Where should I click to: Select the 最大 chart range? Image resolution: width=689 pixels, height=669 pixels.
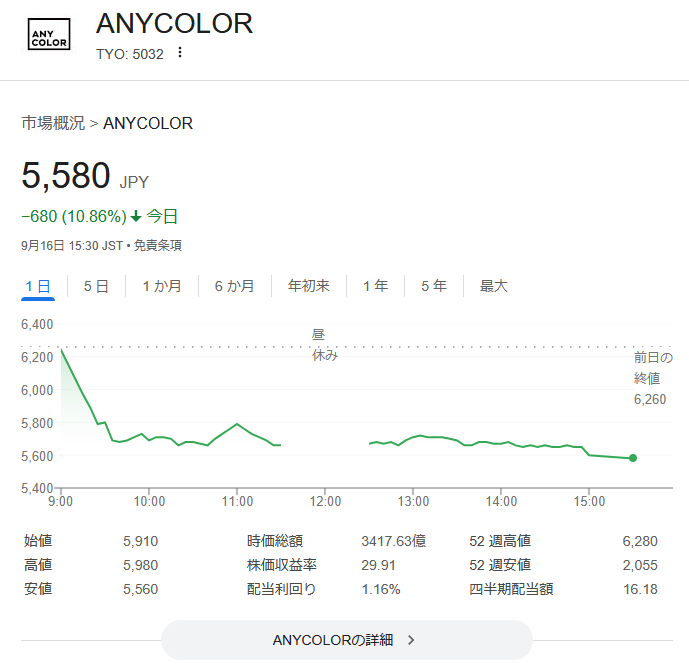click(494, 286)
